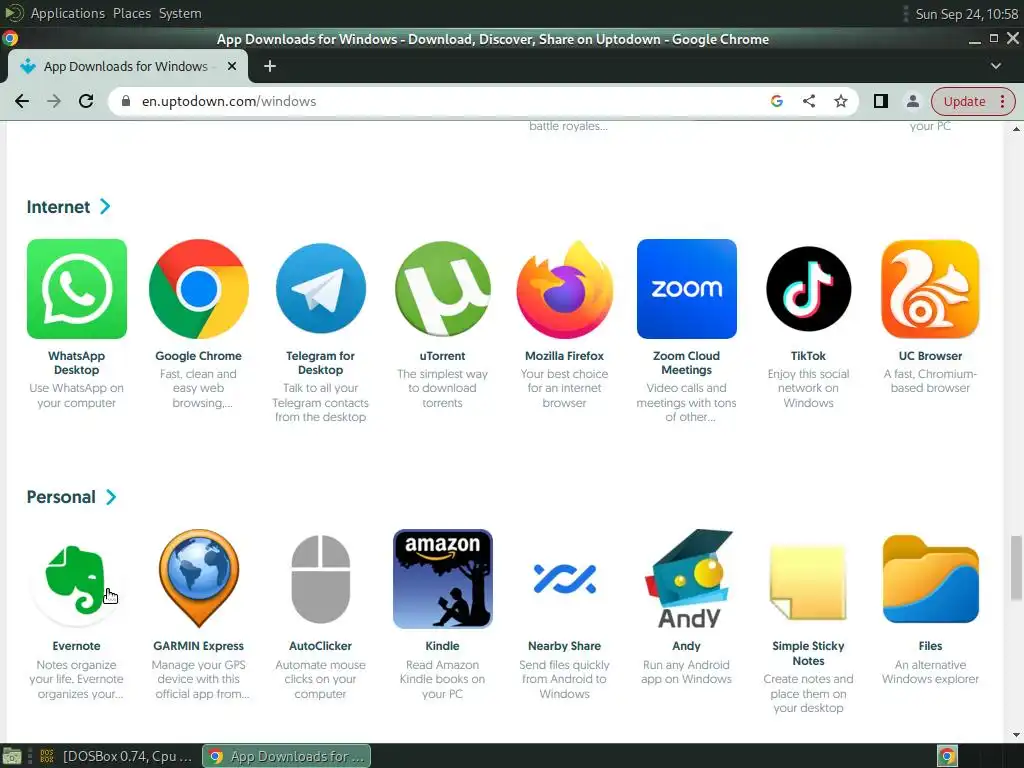Click the Nearby Share title text

[x=564, y=646]
